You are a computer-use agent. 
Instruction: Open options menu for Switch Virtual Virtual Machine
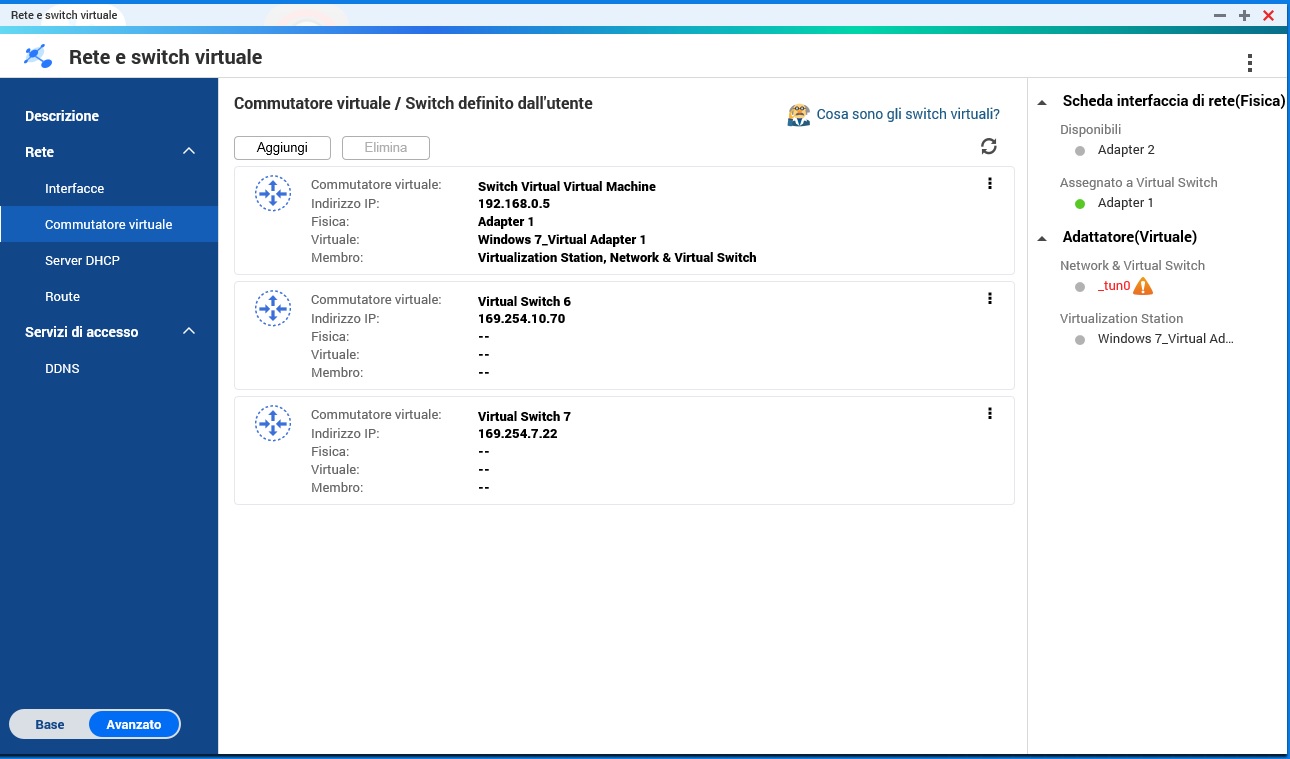click(989, 183)
